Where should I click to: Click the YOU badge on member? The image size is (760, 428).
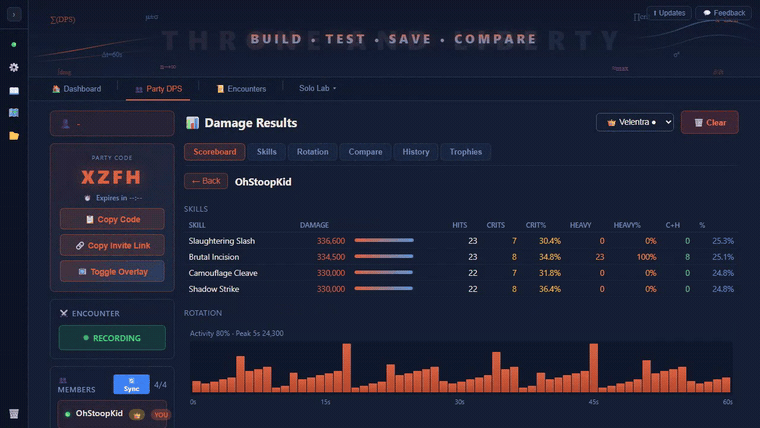160,415
